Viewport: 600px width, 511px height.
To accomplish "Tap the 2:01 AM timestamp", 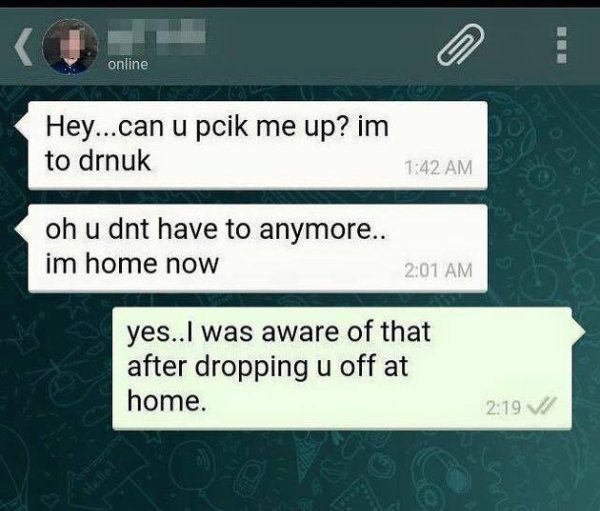I will click(x=438, y=271).
